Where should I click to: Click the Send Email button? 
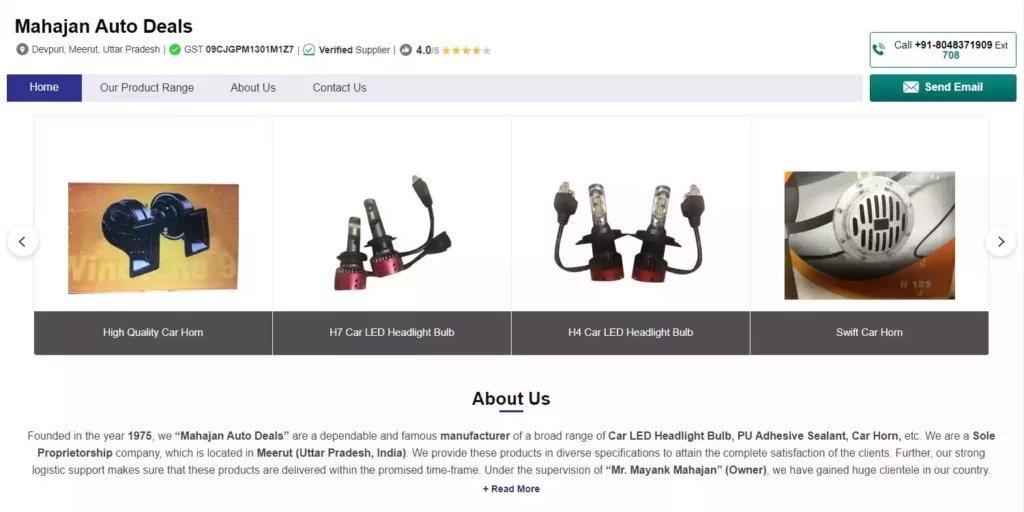point(942,88)
